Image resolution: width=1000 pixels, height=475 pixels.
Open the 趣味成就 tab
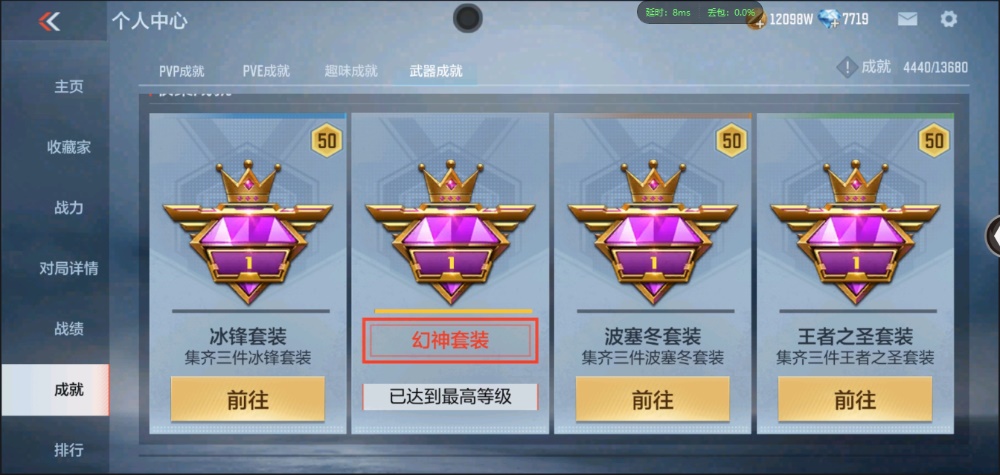[351, 71]
